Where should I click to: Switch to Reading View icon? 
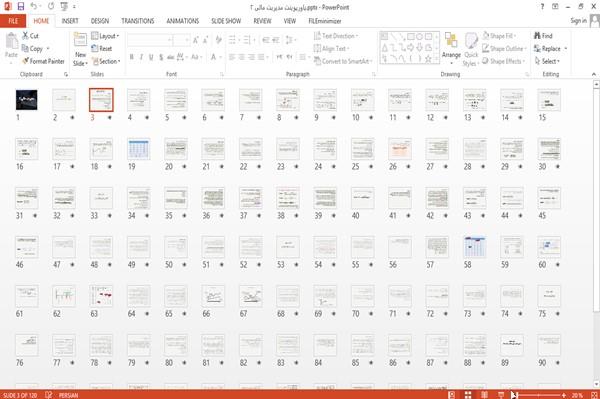pyautogui.click(x=484, y=395)
